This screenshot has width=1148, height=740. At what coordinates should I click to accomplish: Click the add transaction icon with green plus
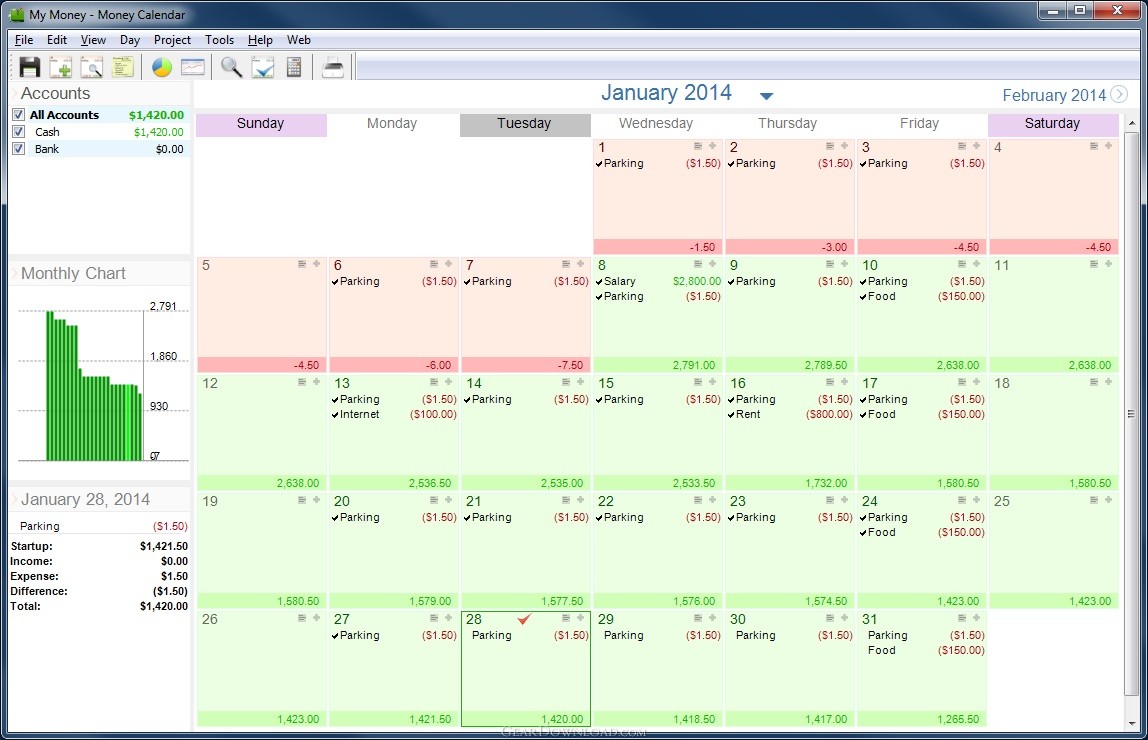(x=61, y=67)
